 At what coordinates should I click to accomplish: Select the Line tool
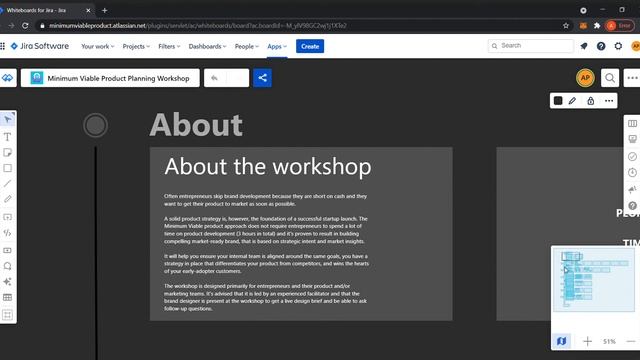pyautogui.click(x=7, y=183)
